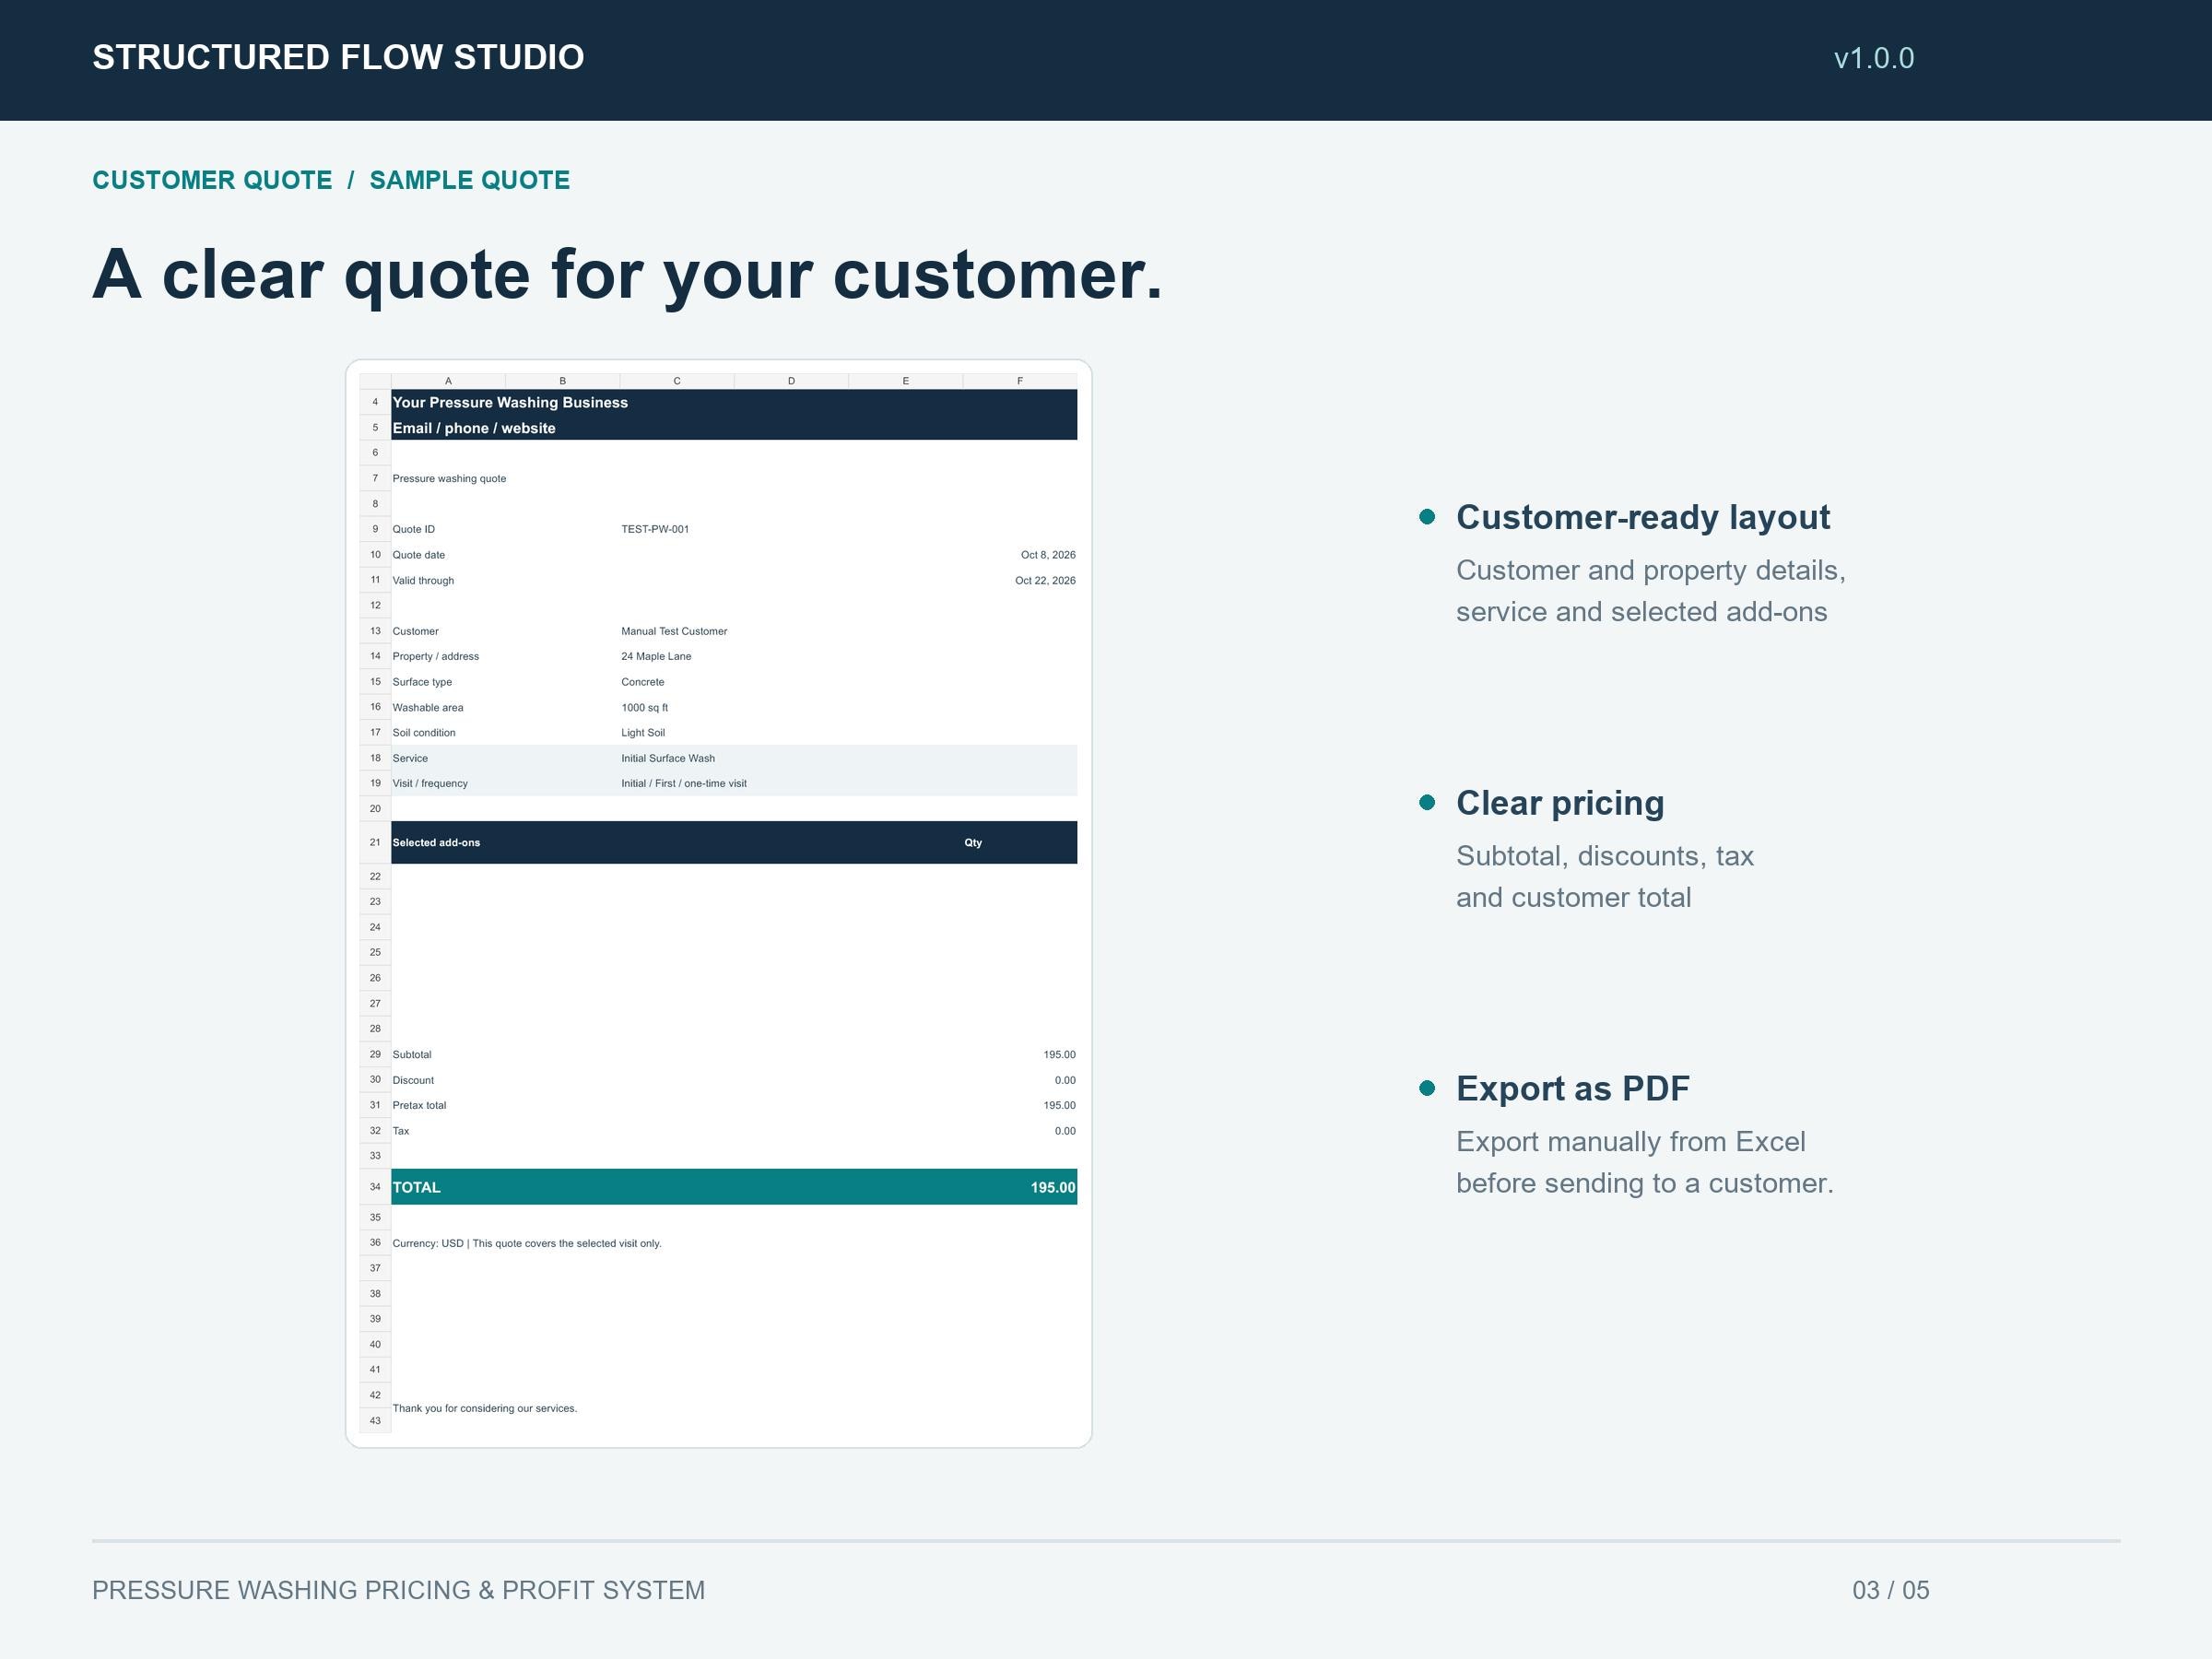Image resolution: width=2212 pixels, height=1659 pixels.
Task: Click the 'Clear pricing' heading
Action: 1560,803
